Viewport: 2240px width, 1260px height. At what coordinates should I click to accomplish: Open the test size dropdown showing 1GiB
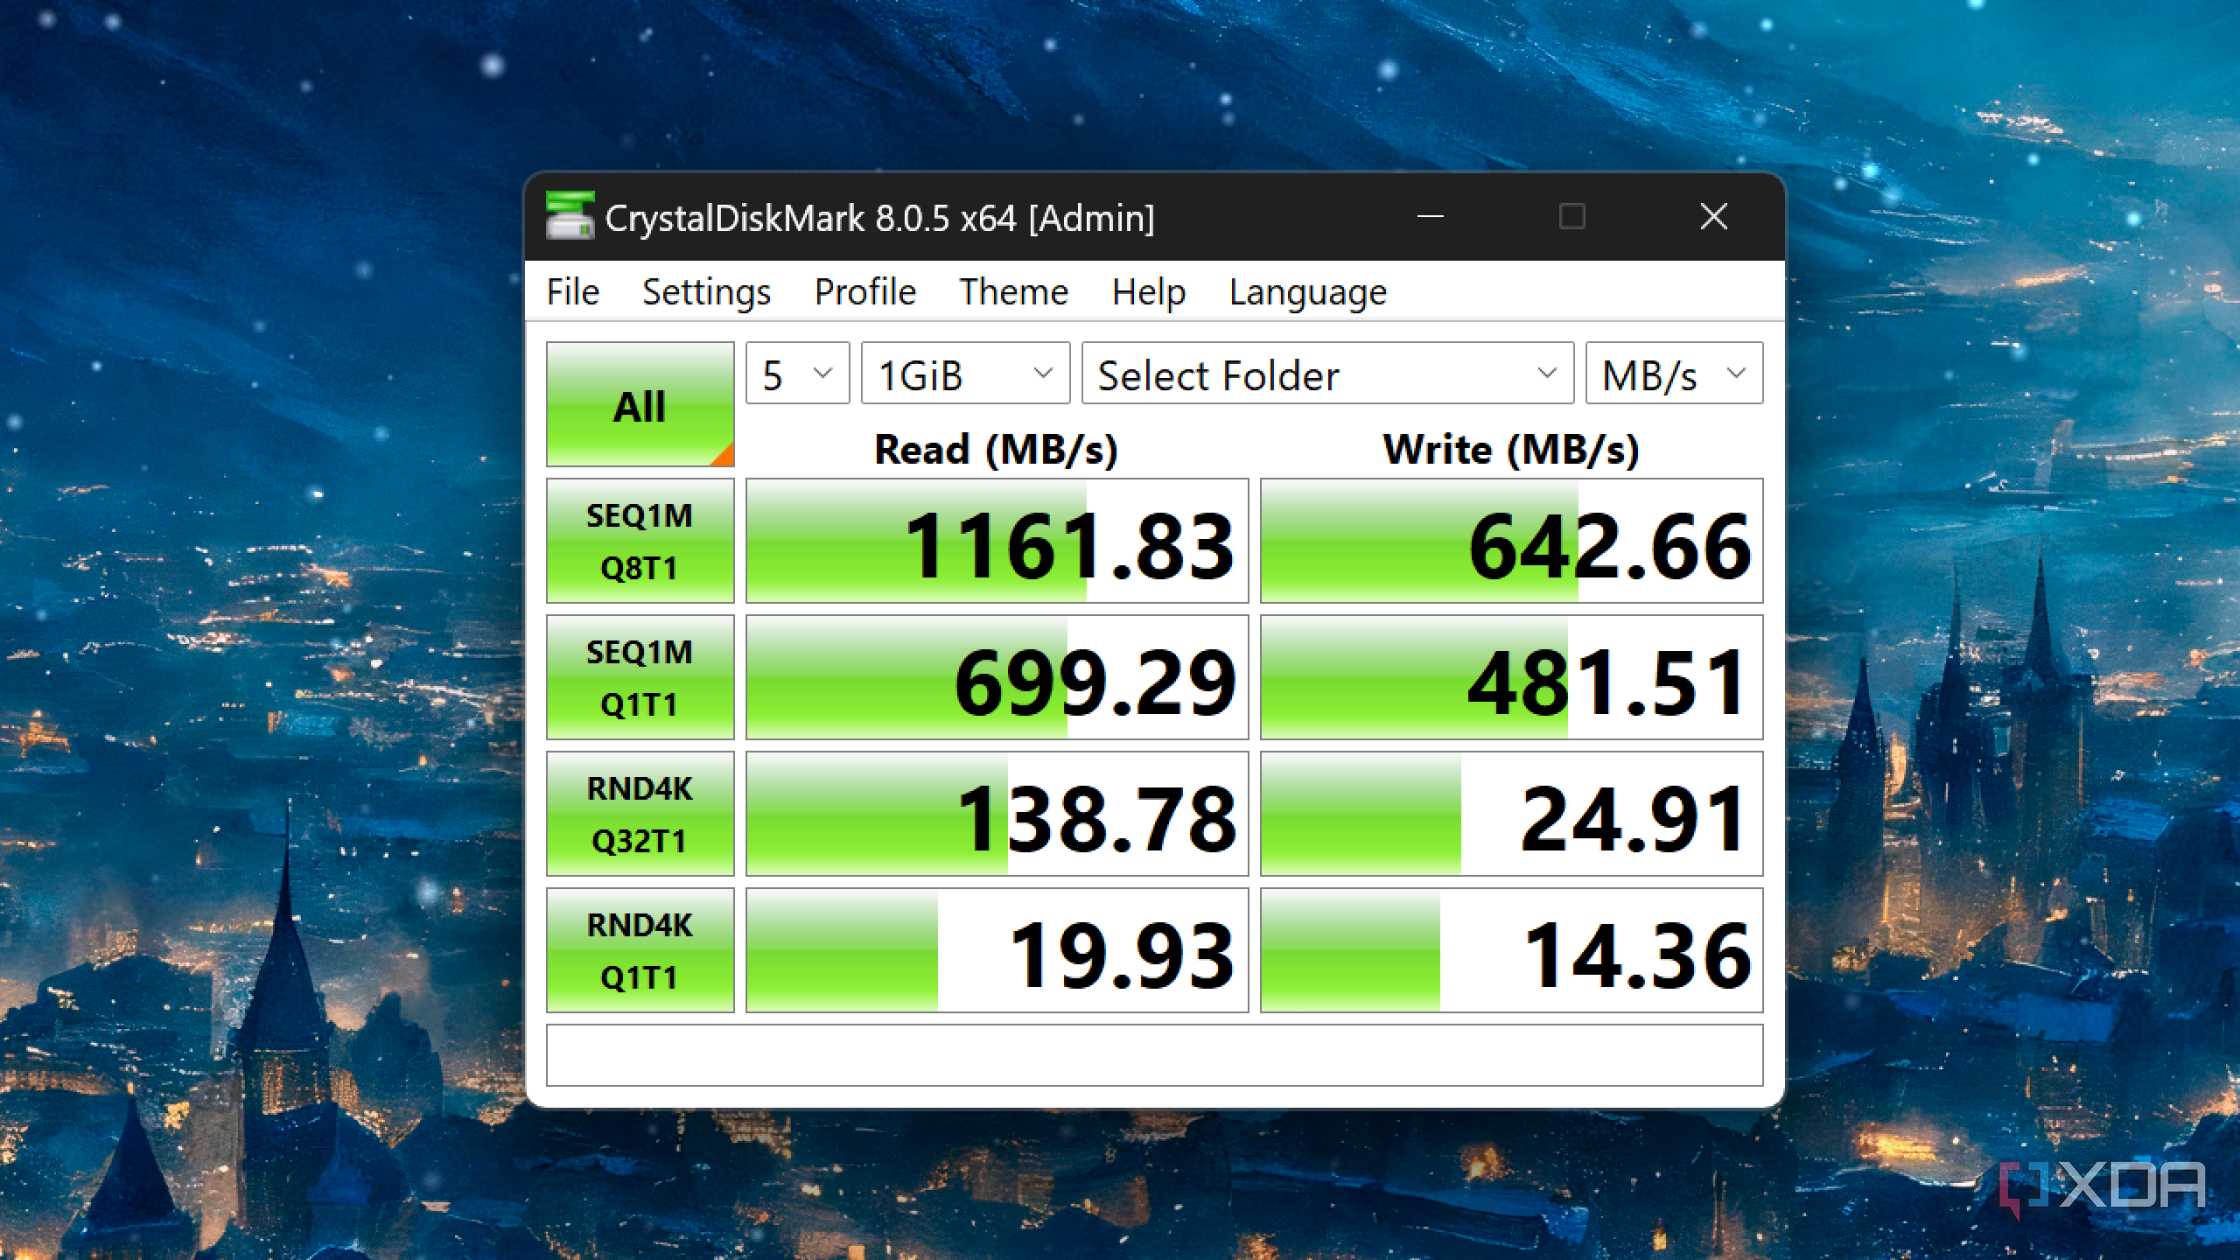point(966,374)
